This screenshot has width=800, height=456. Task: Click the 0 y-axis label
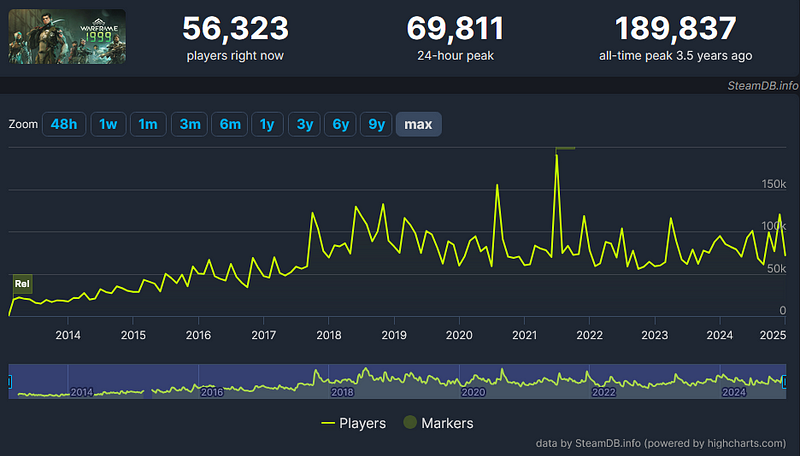point(783,310)
